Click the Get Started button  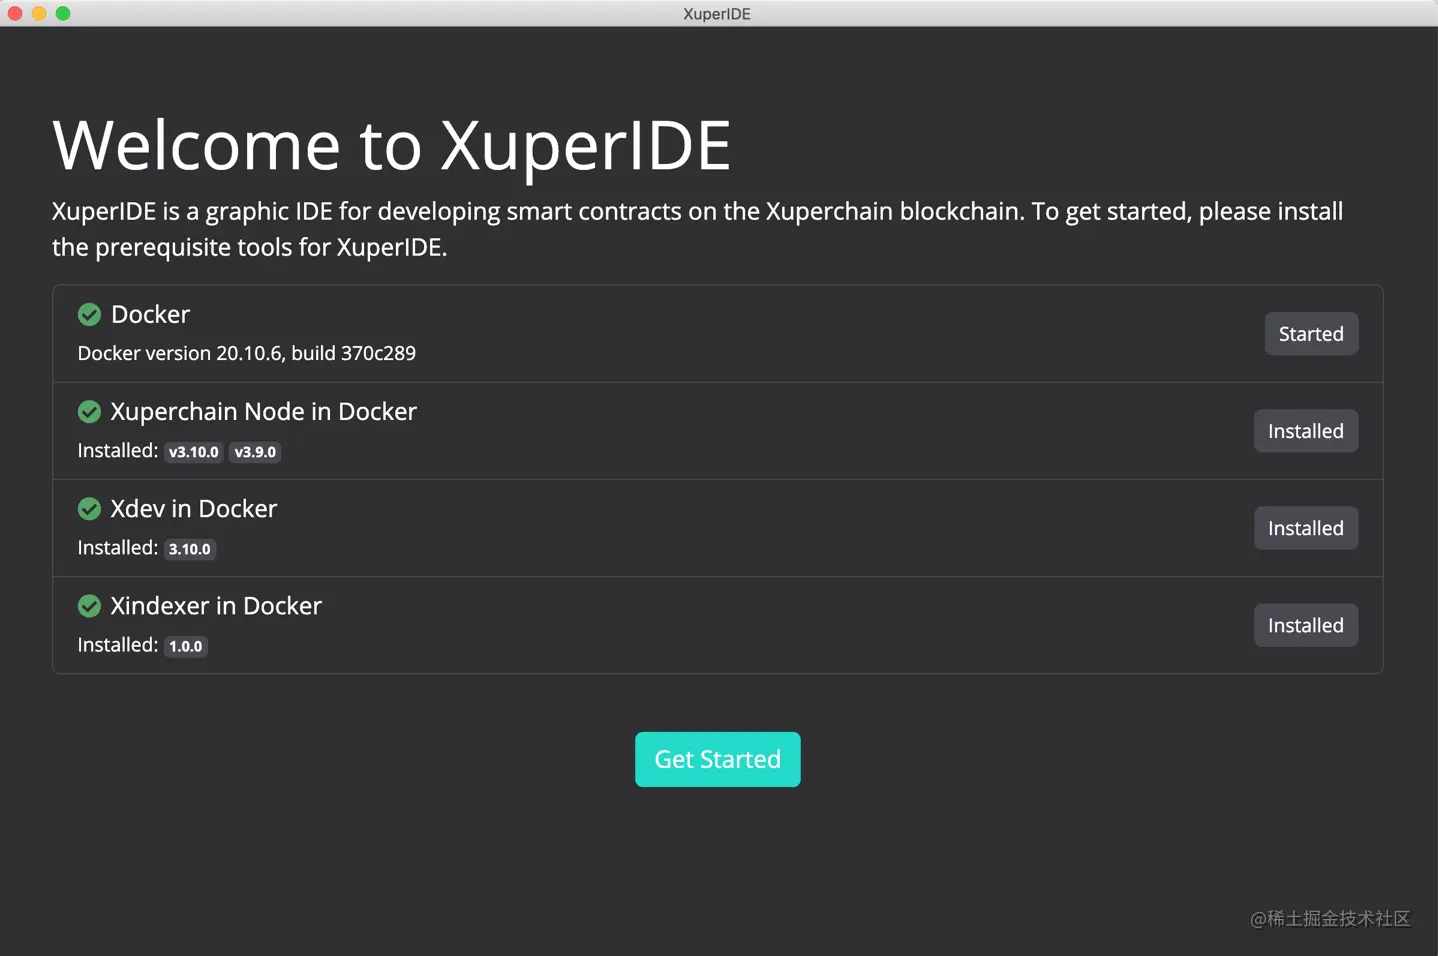click(x=717, y=759)
